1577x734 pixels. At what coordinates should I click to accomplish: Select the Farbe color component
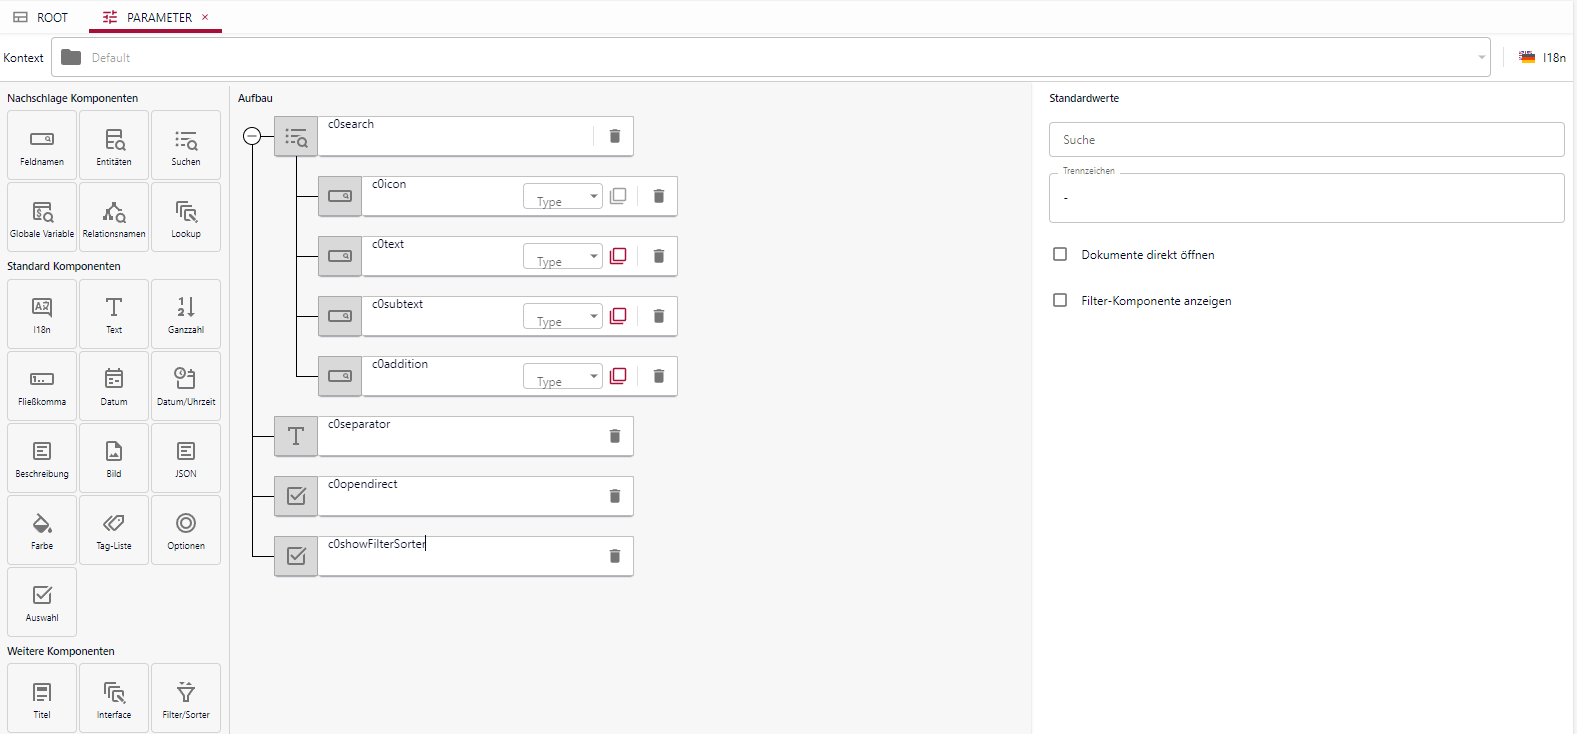[x=42, y=529]
